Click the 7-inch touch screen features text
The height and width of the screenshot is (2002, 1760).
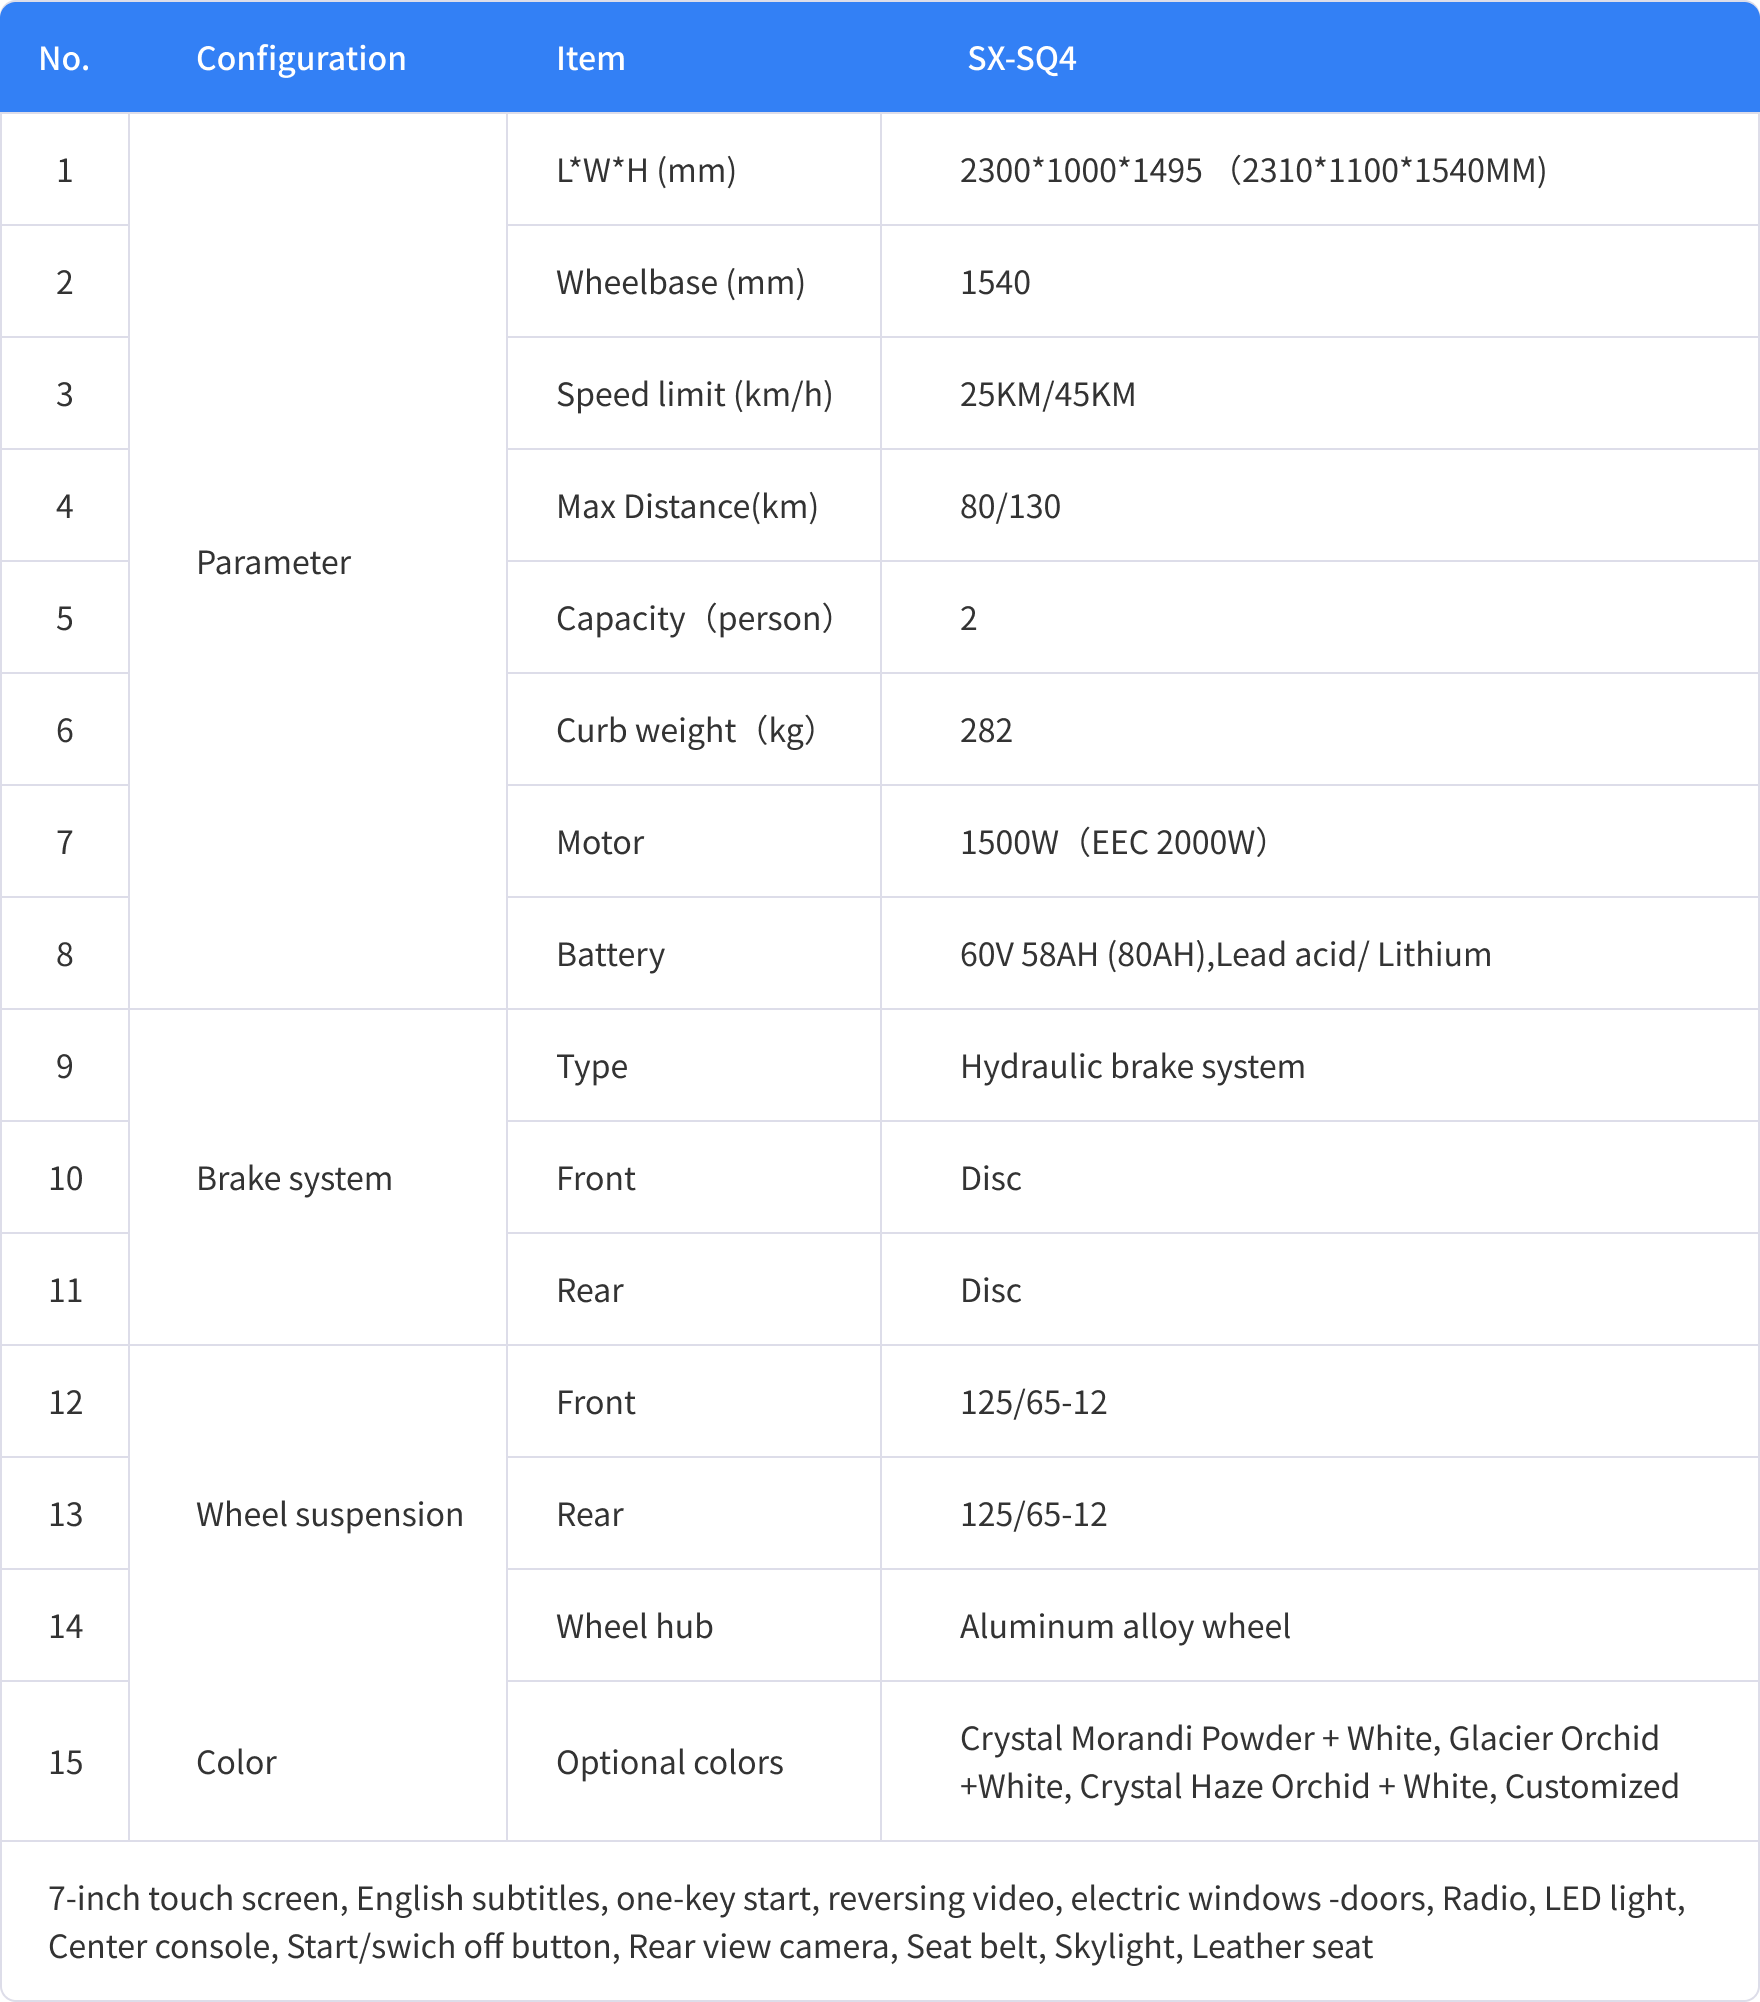click(x=866, y=1922)
